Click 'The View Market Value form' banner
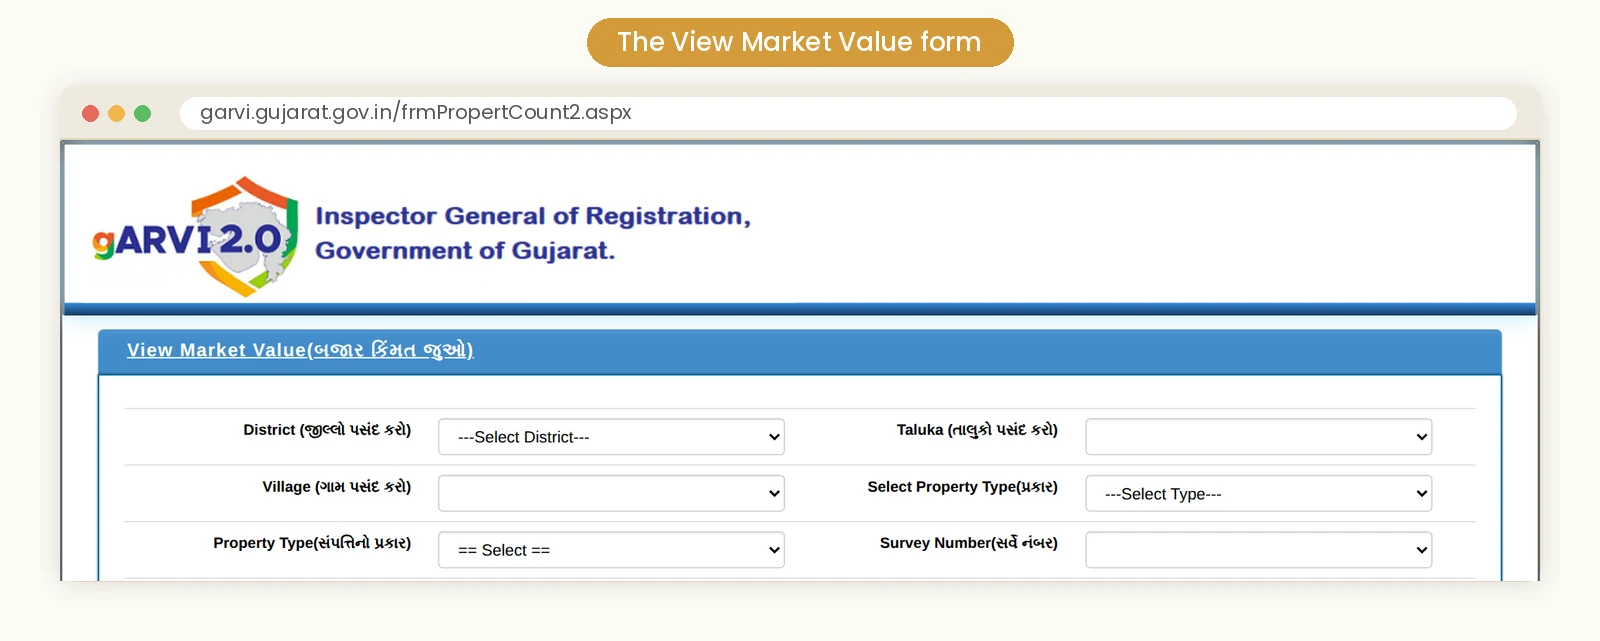 (800, 42)
